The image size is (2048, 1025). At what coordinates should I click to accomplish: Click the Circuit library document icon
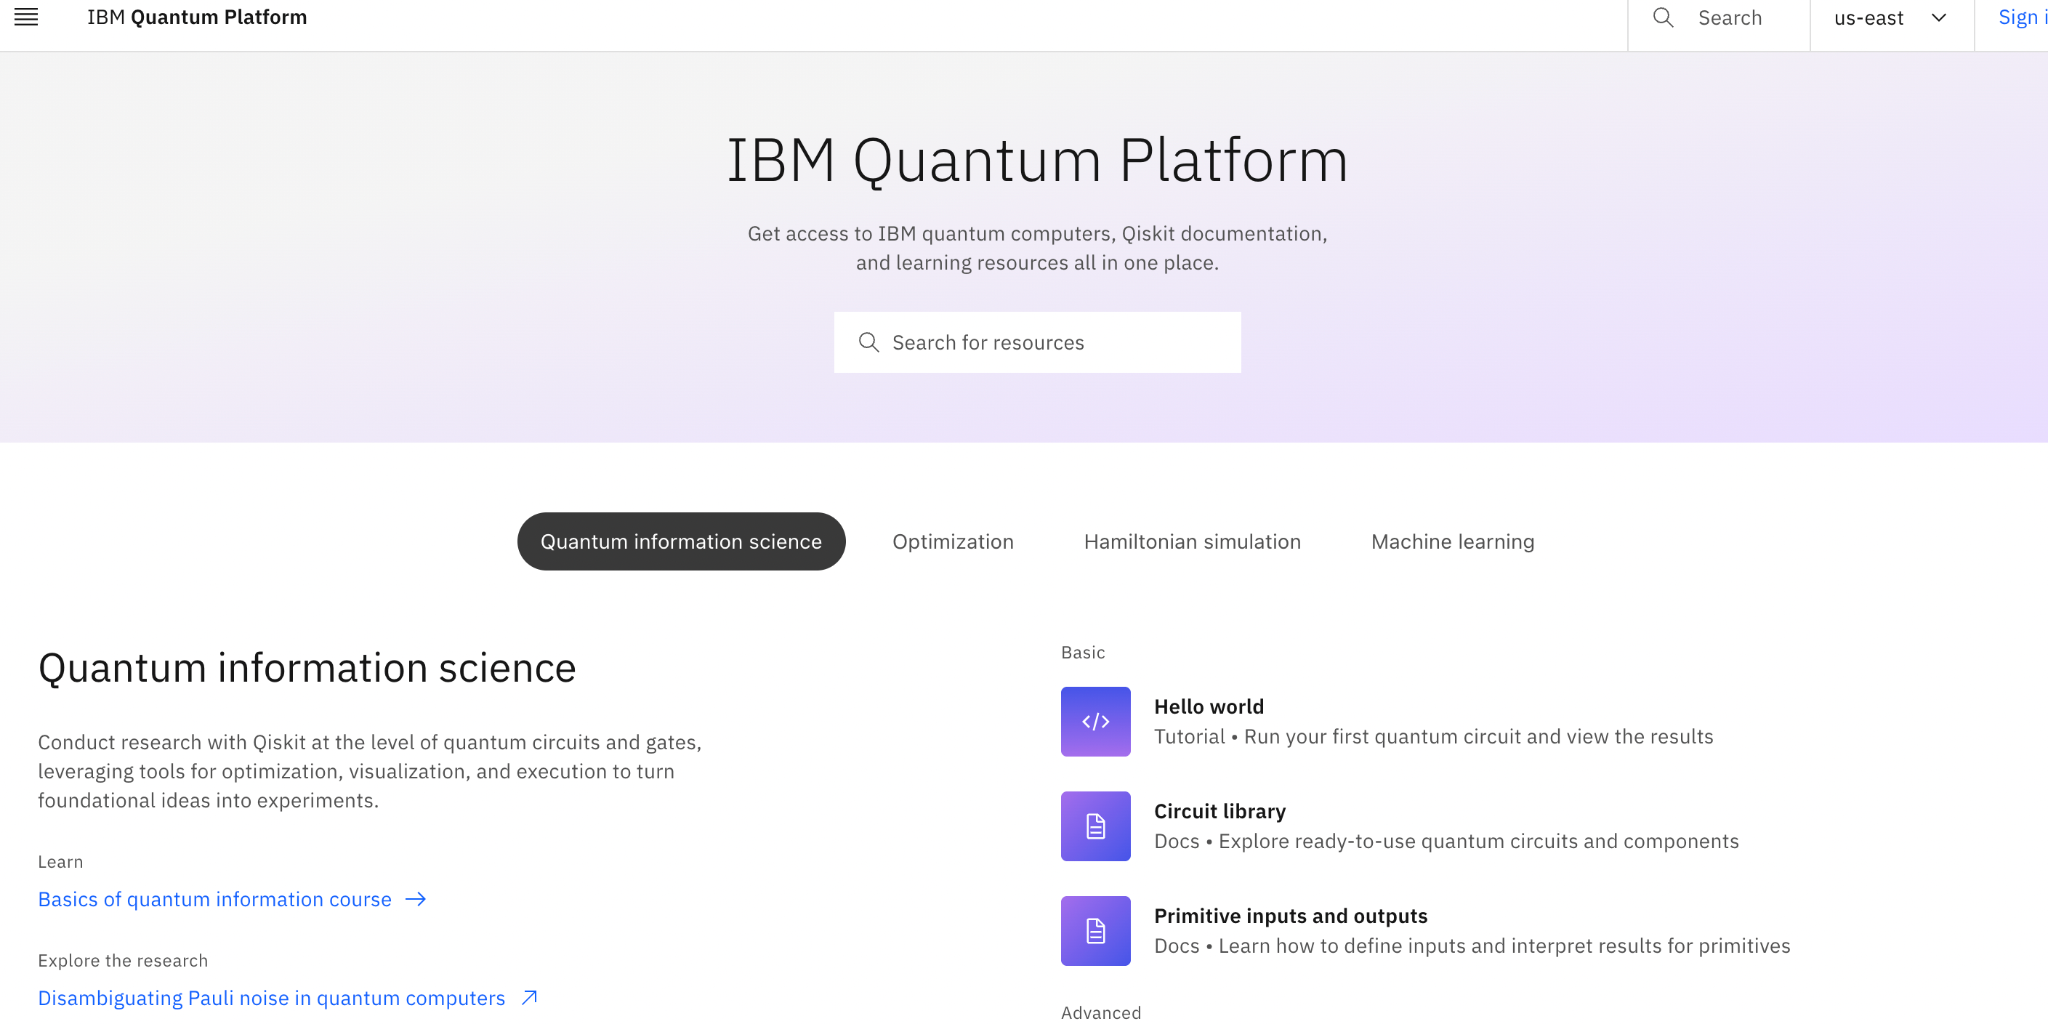[x=1096, y=826]
